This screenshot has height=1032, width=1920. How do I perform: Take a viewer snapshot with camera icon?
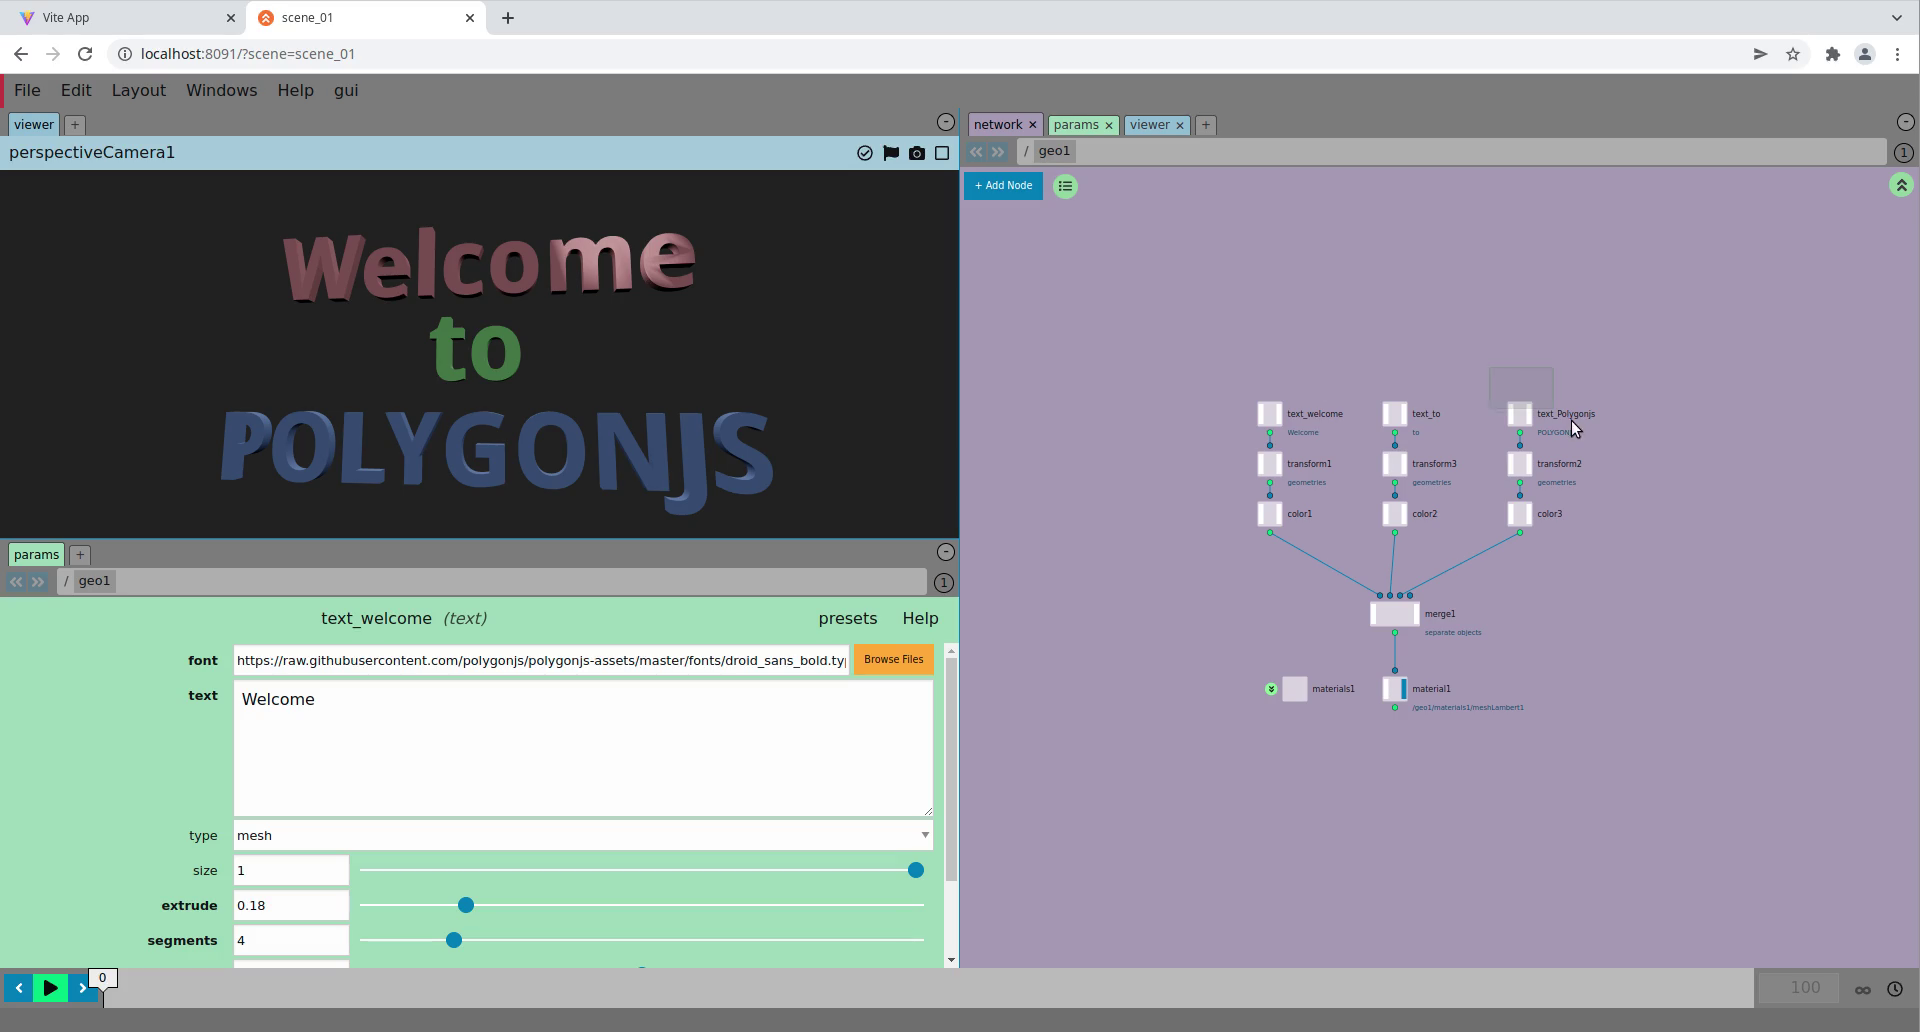(x=917, y=153)
